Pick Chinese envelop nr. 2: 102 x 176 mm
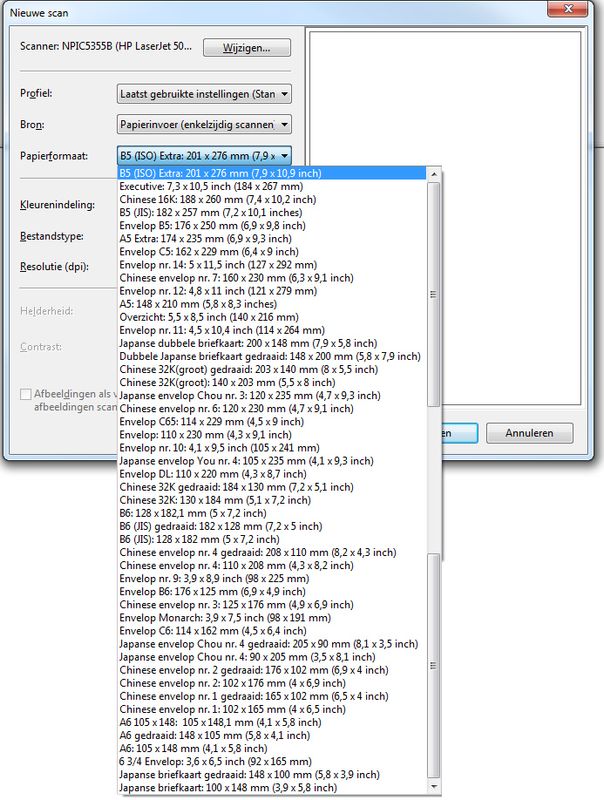Viewport: 604px width, 800px height. coord(272,683)
